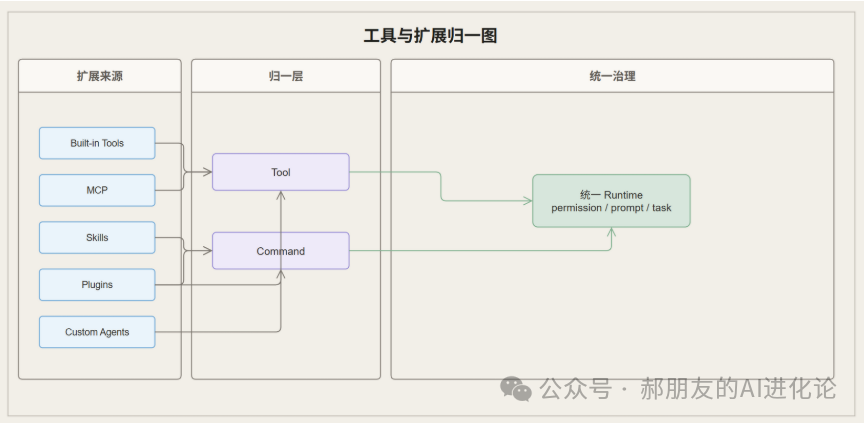The width and height of the screenshot is (864, 423).
Task: Click the 扩展来源 column header
Action: point(100,76)
